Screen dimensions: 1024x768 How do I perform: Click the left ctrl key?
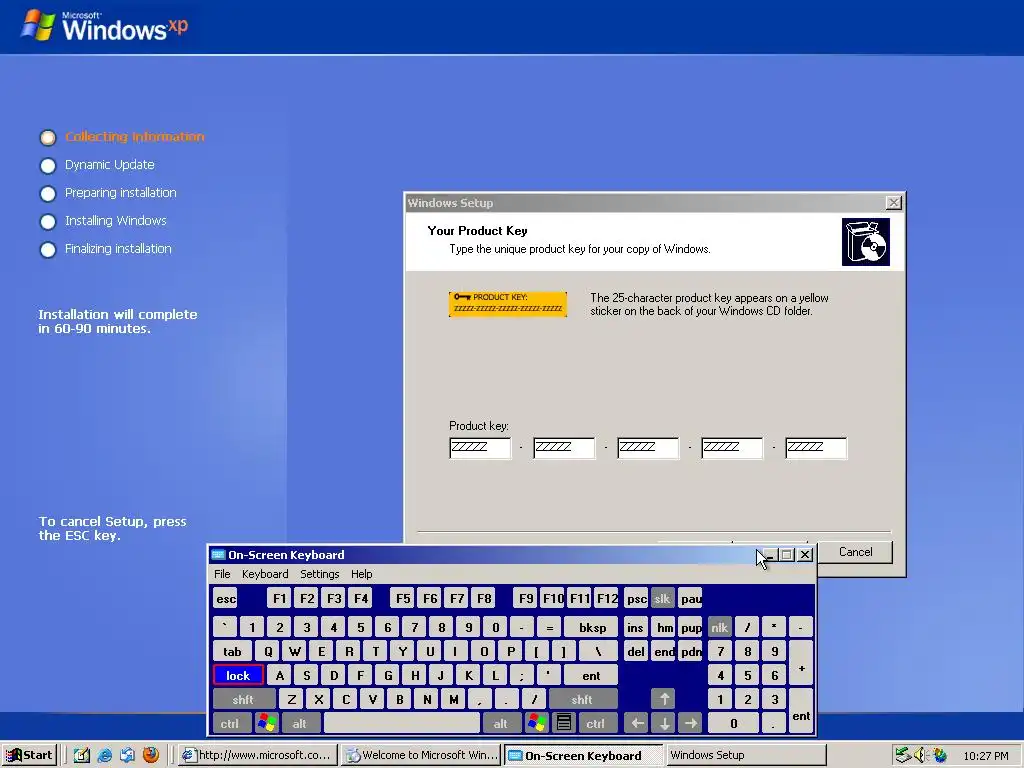[230, 724]
